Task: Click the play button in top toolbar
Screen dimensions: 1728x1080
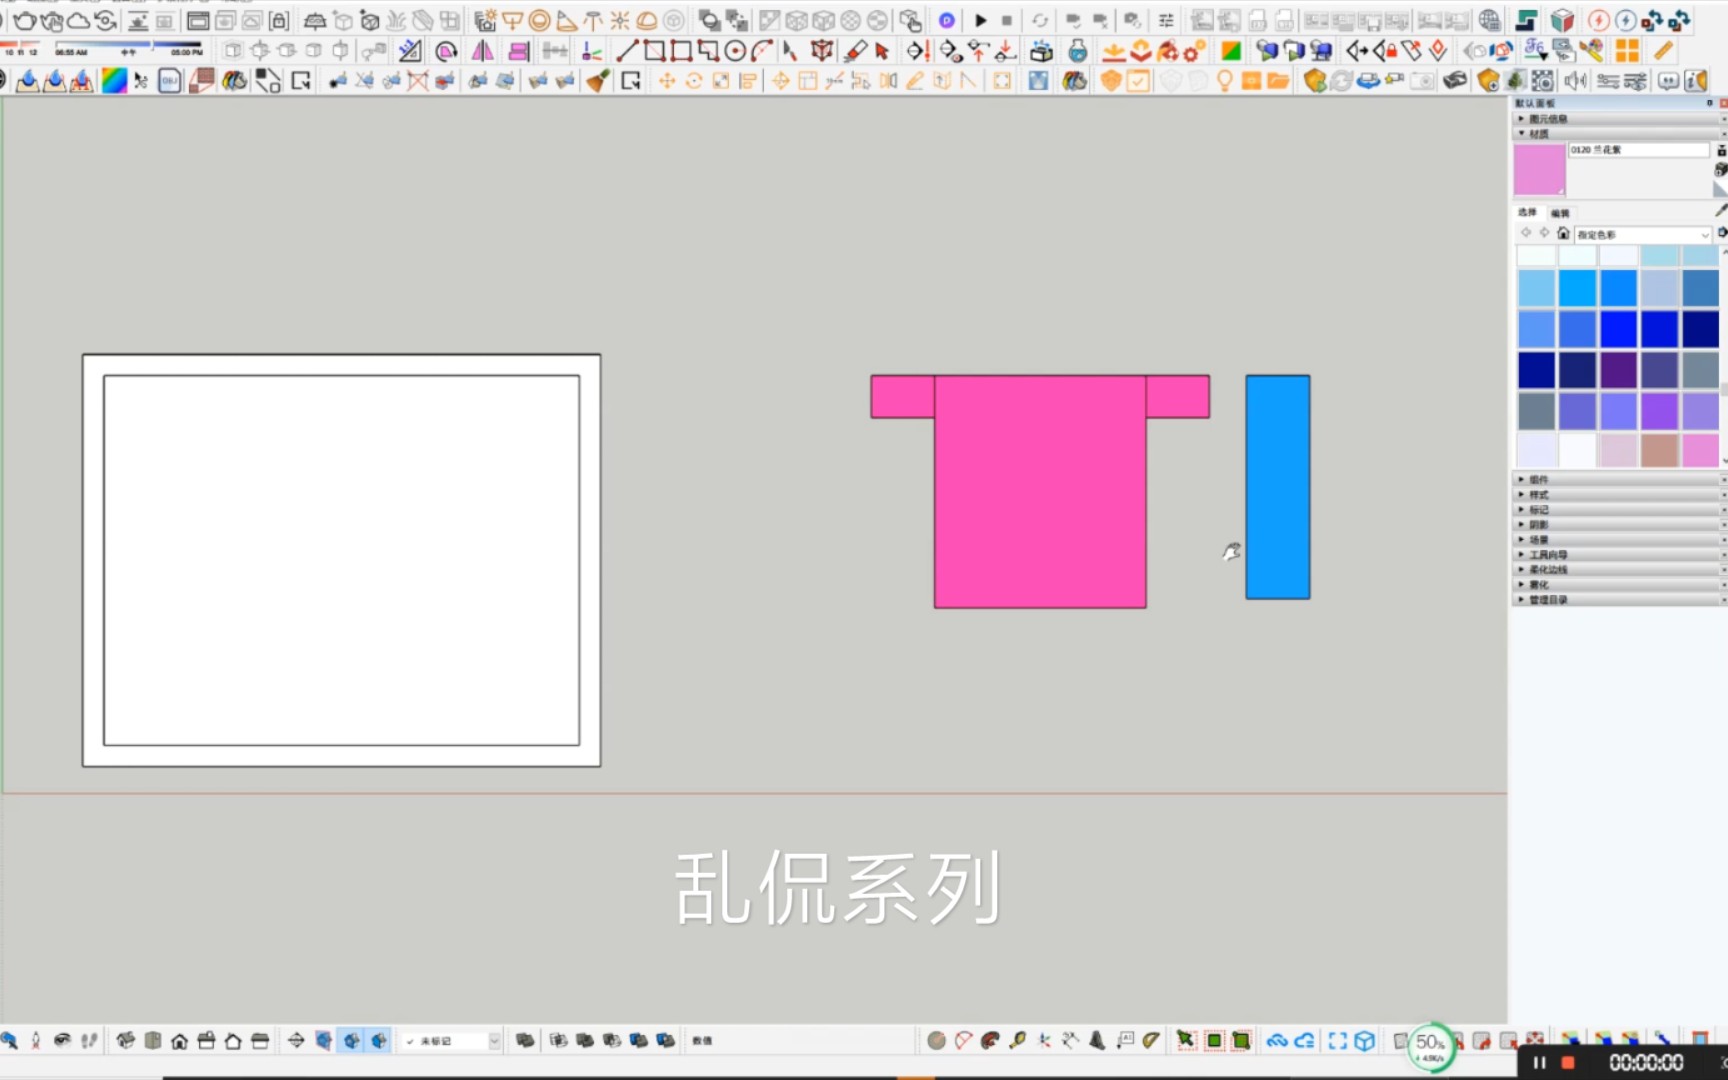Action: [x=981, y=21]
